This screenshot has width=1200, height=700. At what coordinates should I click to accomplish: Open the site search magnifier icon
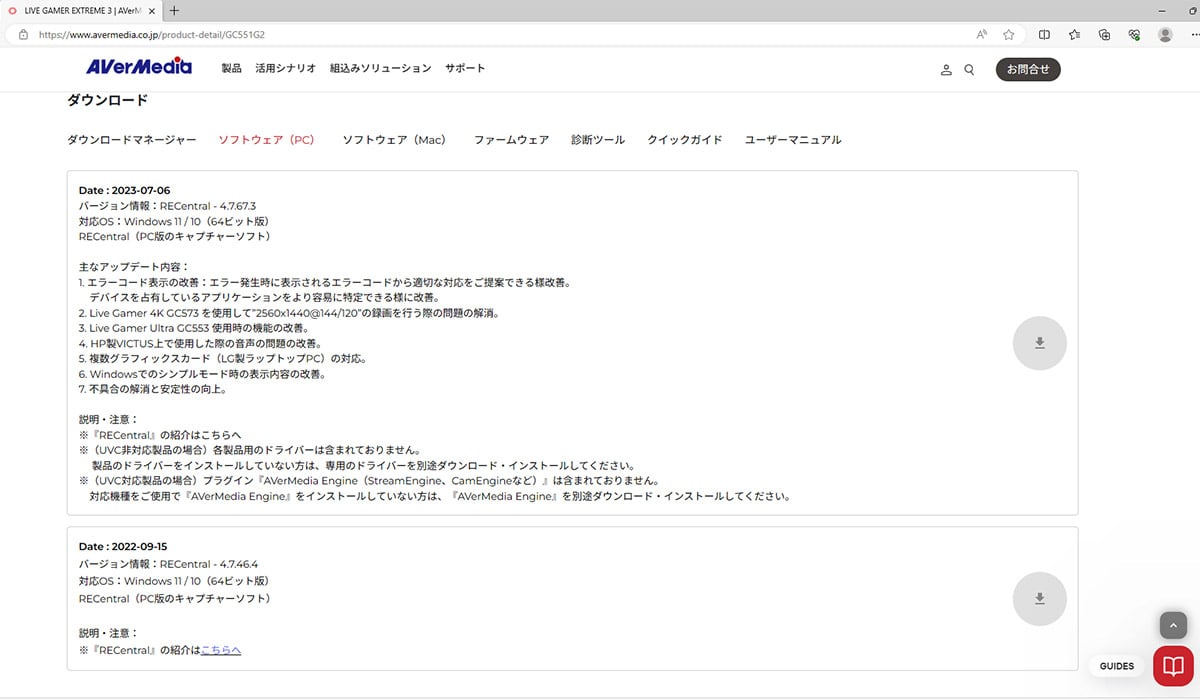coord(969,70)
